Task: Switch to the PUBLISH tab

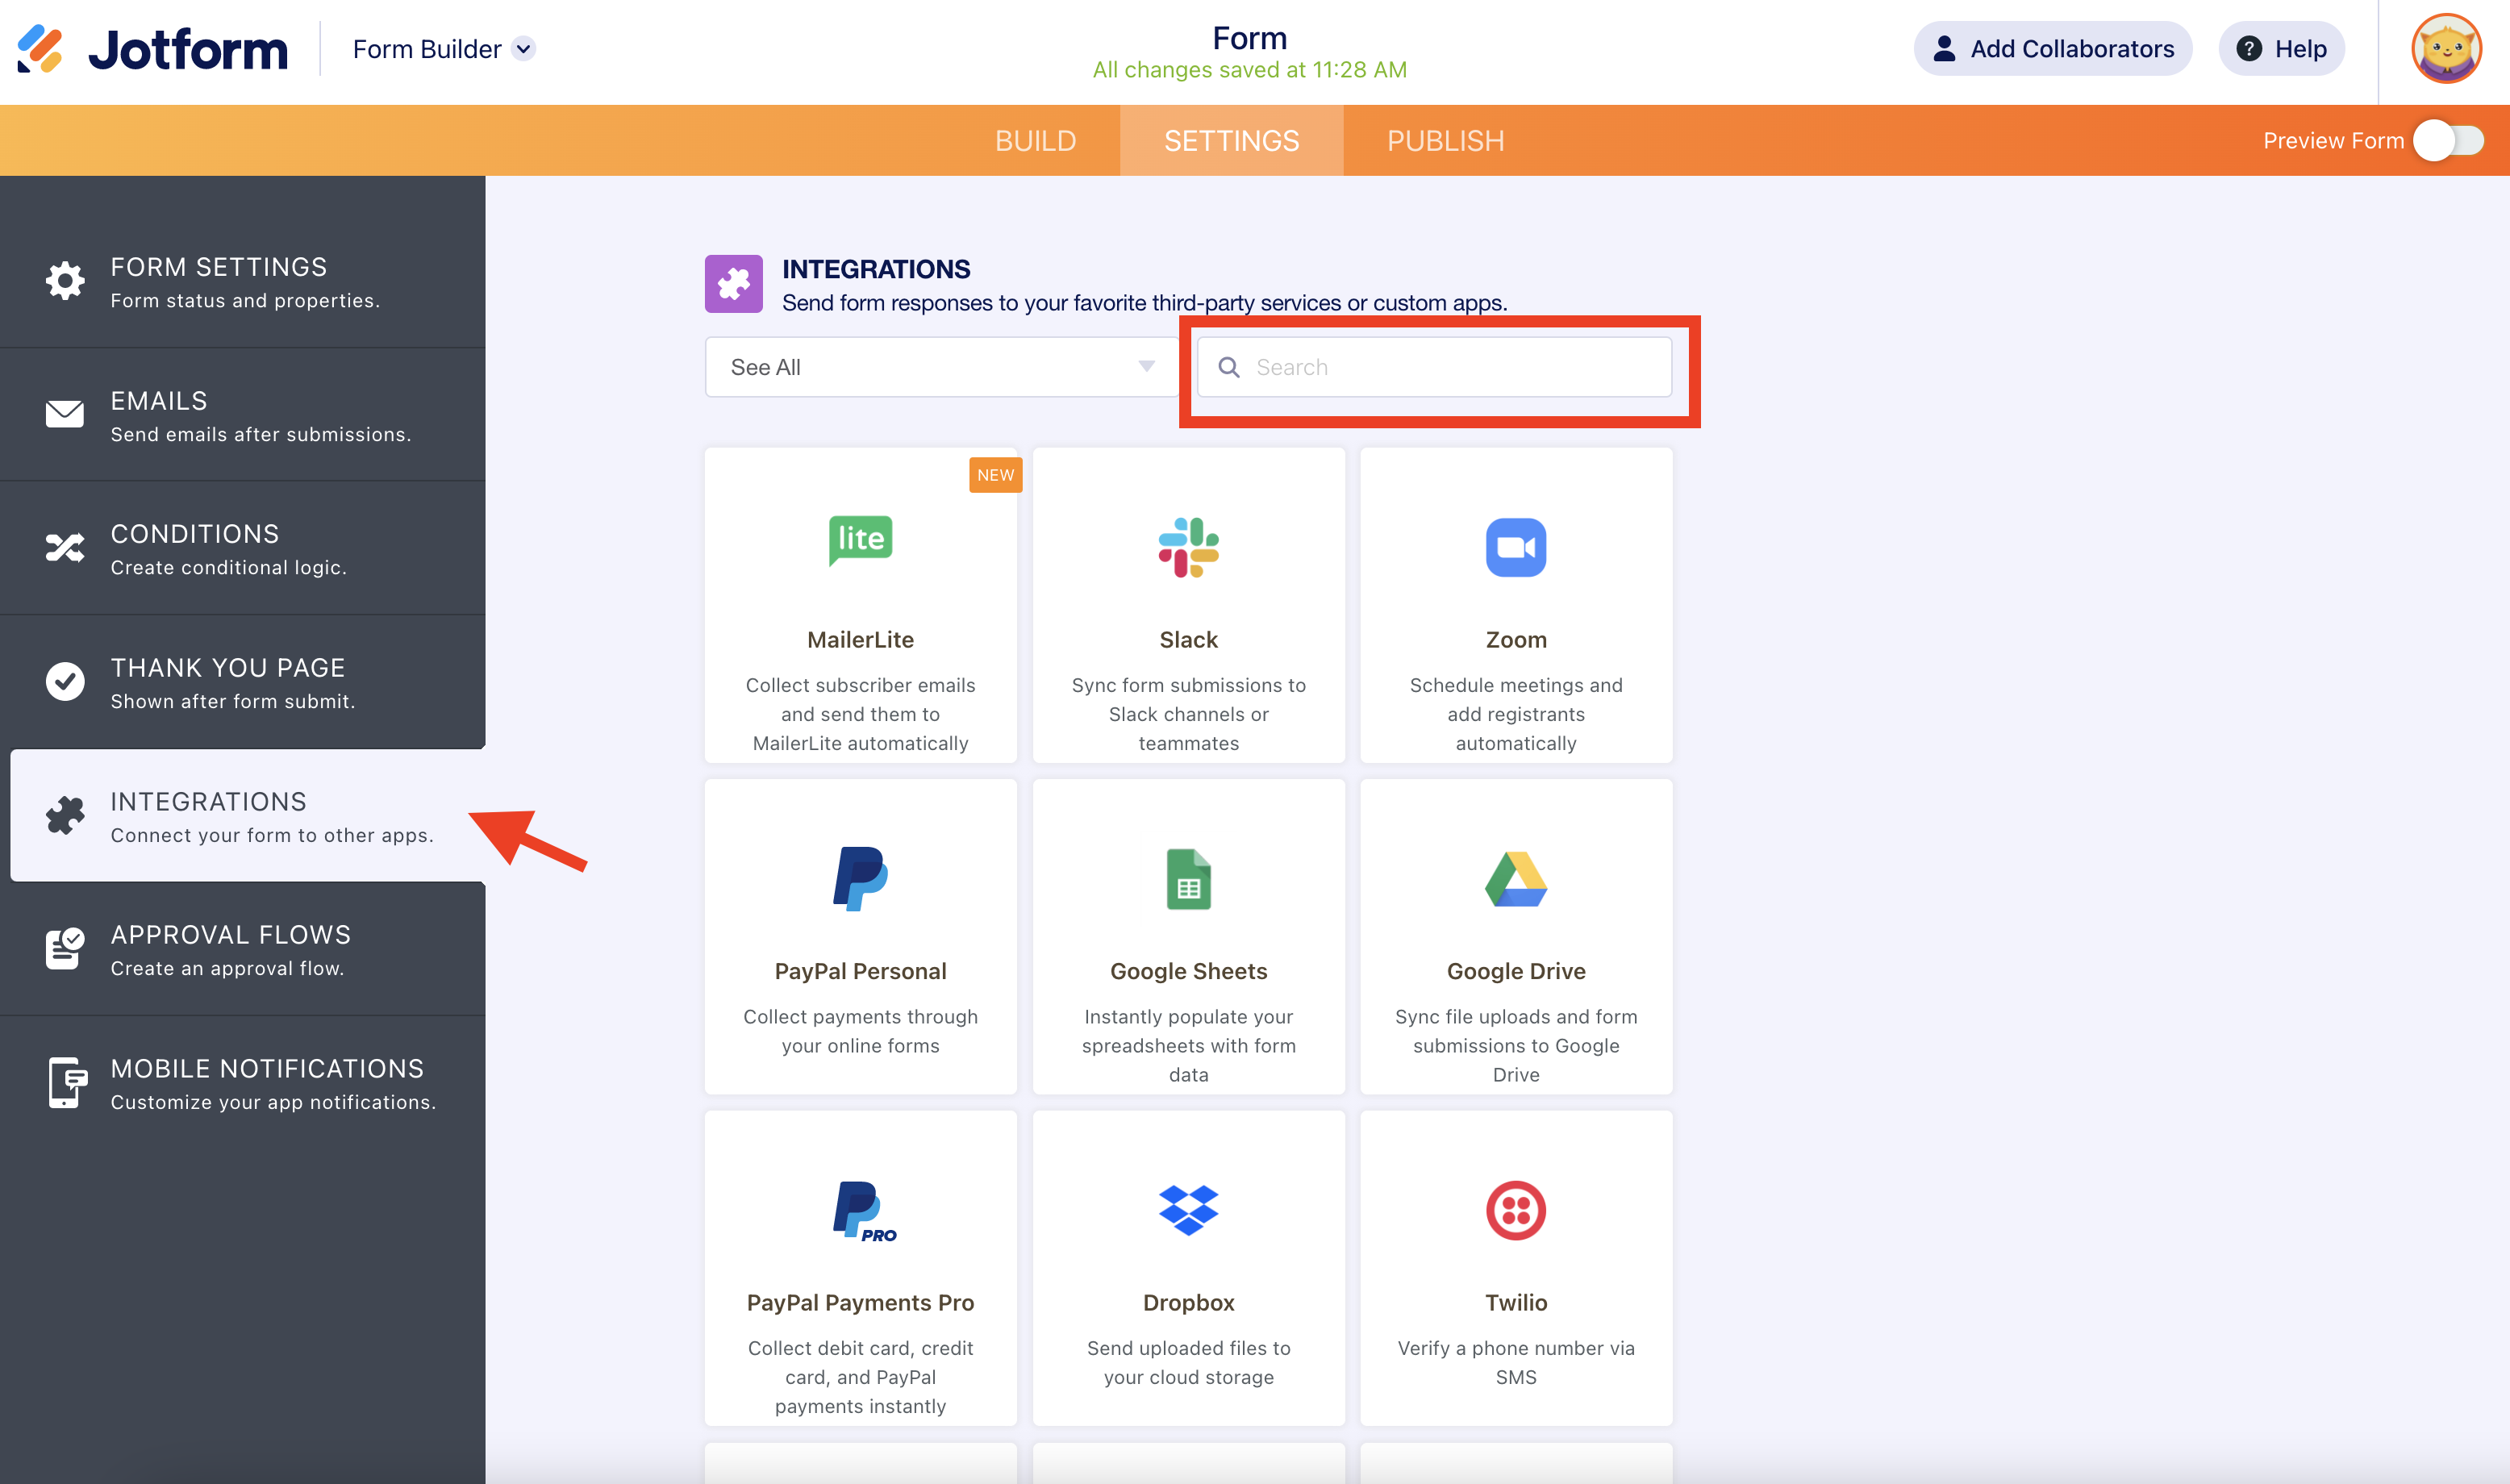Action: pos(1445,140)
